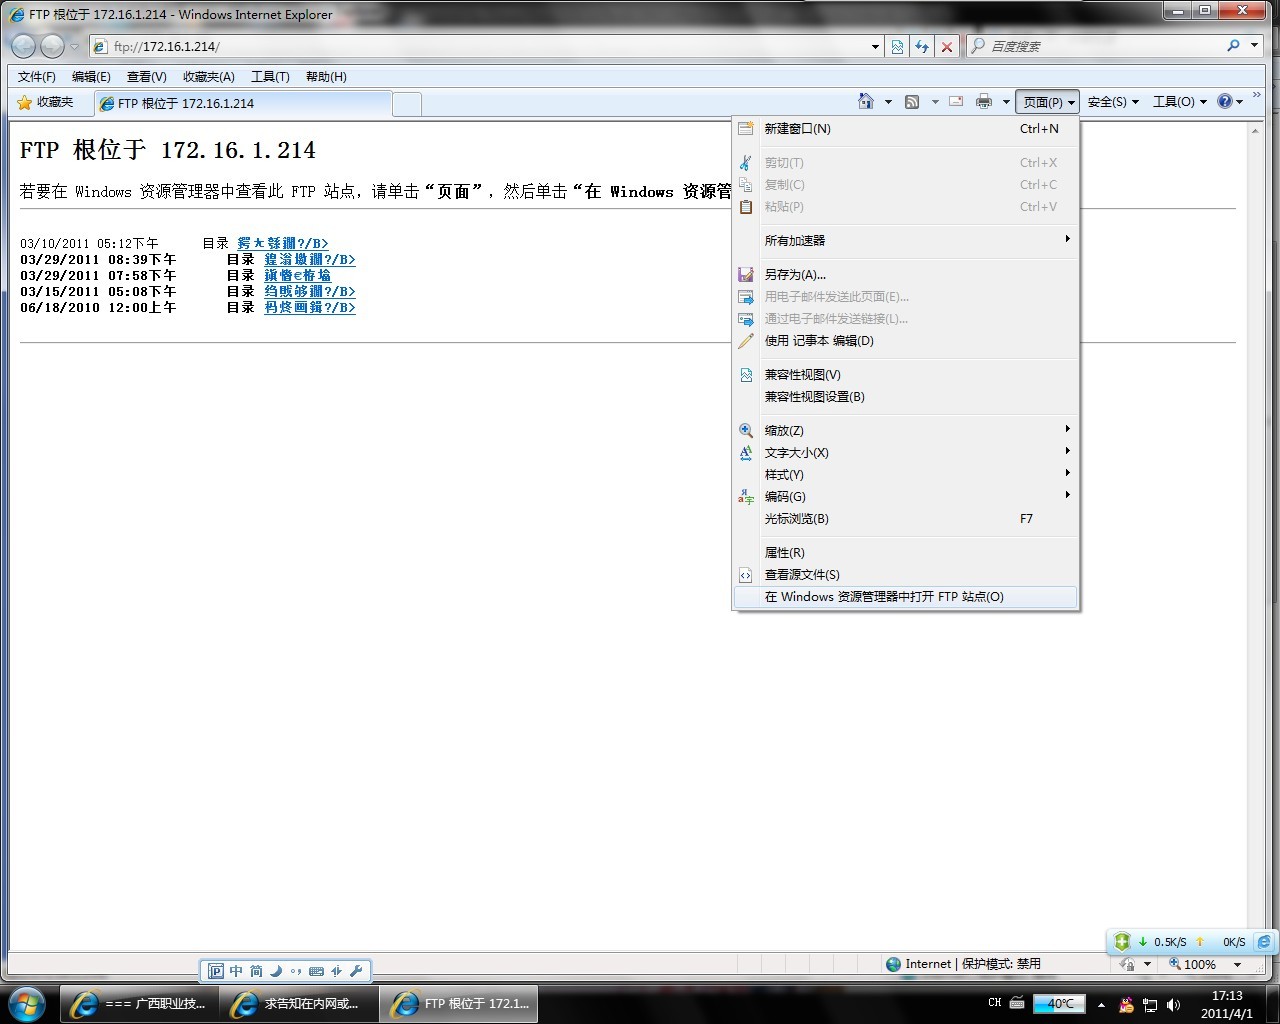Image resolution: width=1280 pixels, height=1024 pixels.
Task: Click the blue magnifier search button
Action: [1233, 46]
